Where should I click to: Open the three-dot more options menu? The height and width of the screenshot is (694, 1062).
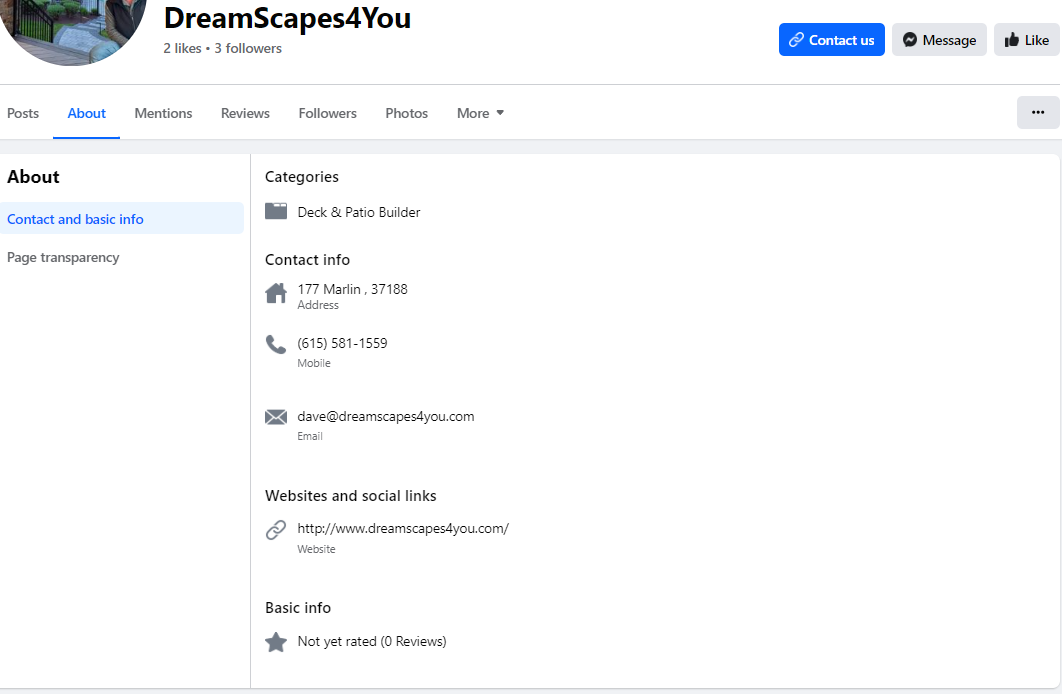point(1038,112)
